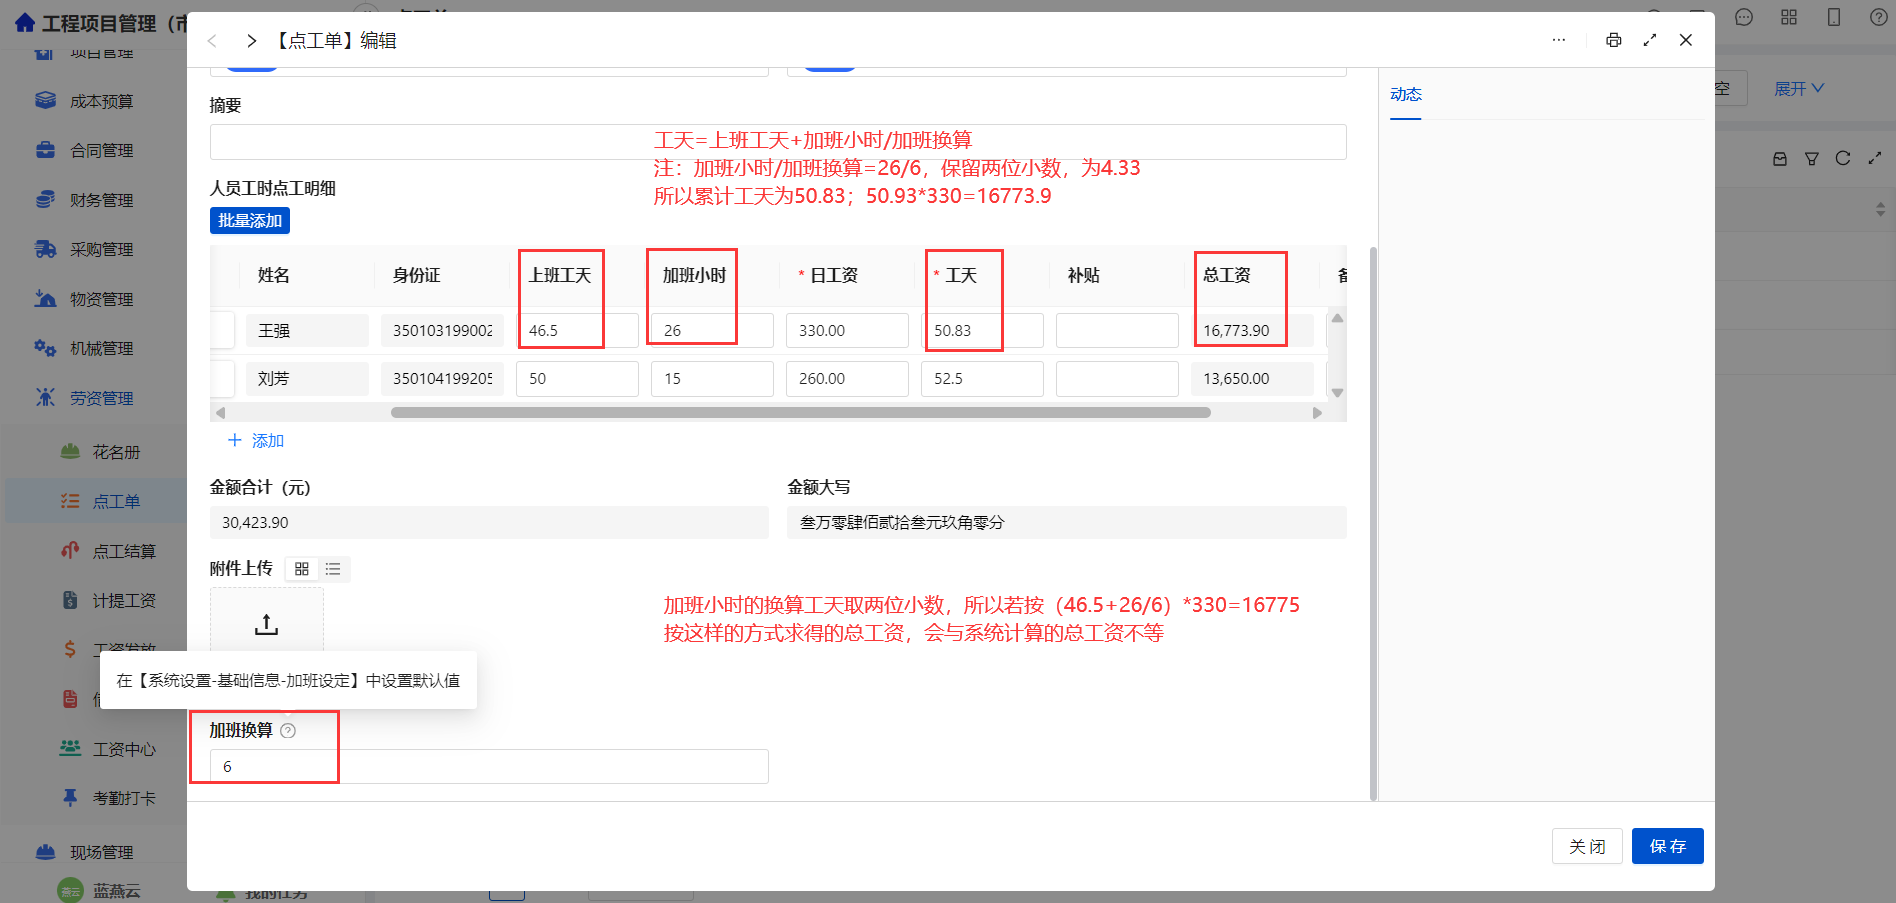This screenshot has width=1896, height=903.
Task: Open the 现场管理 sidebar menu
Action: [x=100, y=852]
